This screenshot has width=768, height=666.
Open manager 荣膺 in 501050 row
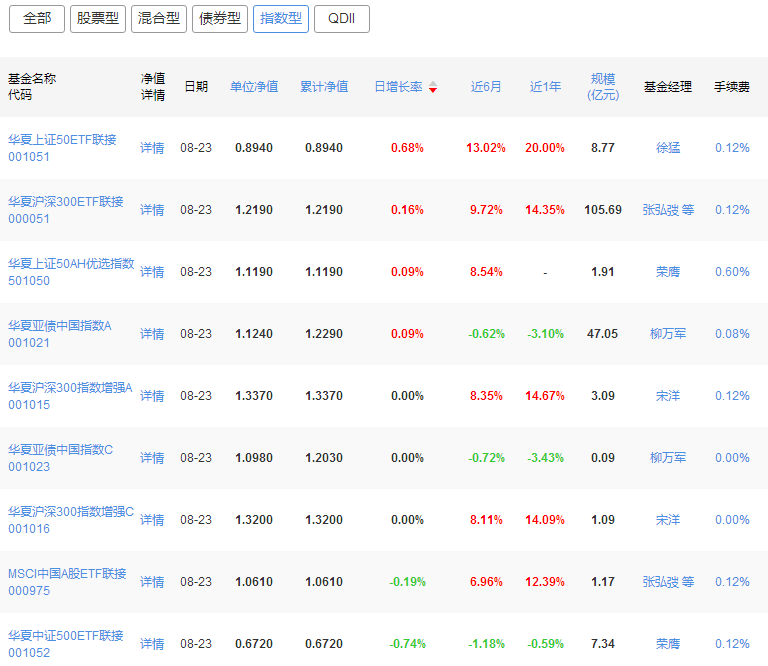[x=668, y=272]
